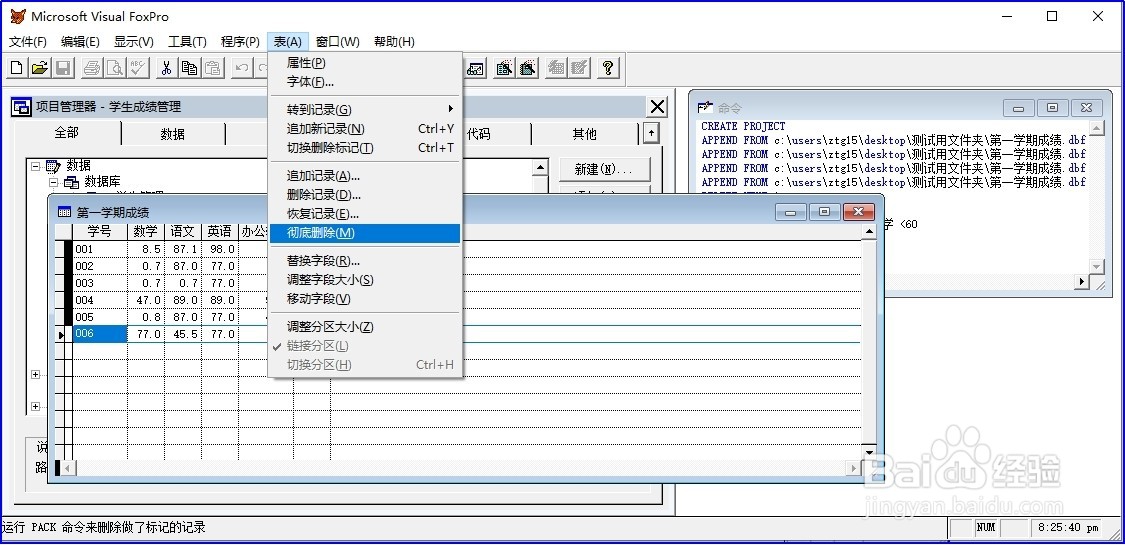Click the New file toolbar icon
Image resolution: width=1125 pixels, height=545 pixels.
(x=17, y=68)
